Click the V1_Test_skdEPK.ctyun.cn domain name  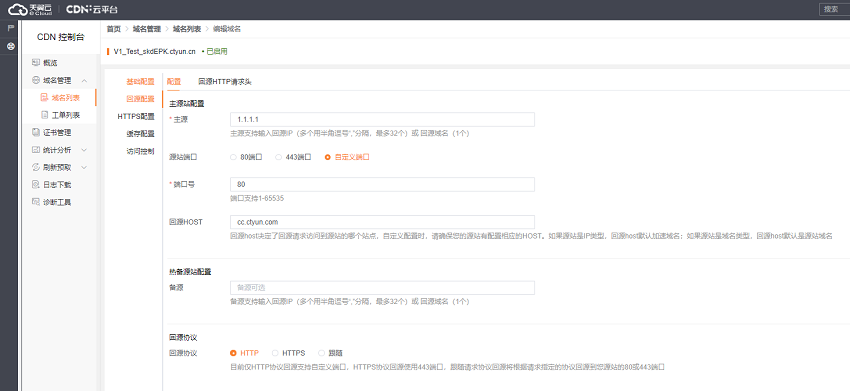click(x=154, y=52)
